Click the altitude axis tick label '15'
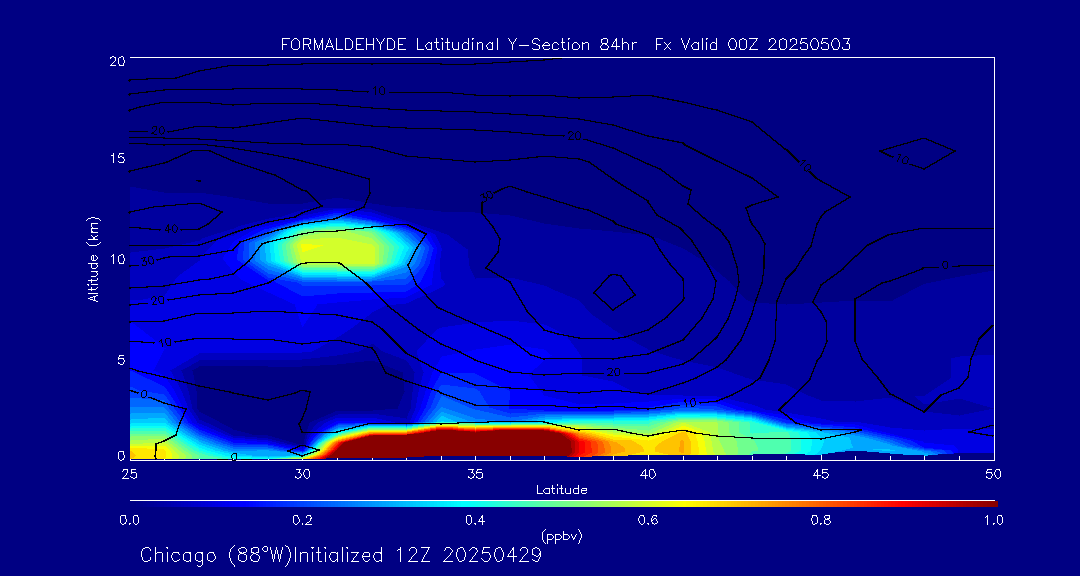 [116, 158]
